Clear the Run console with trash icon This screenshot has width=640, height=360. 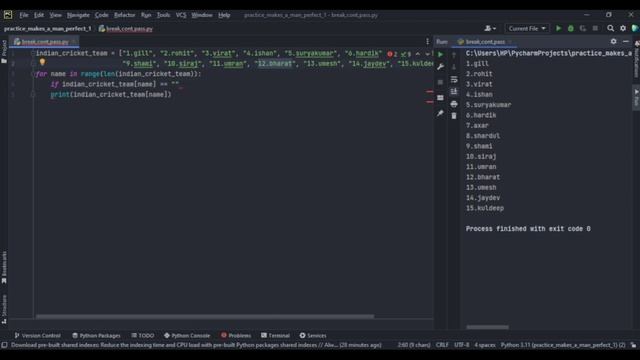click(x=454, y=116)
